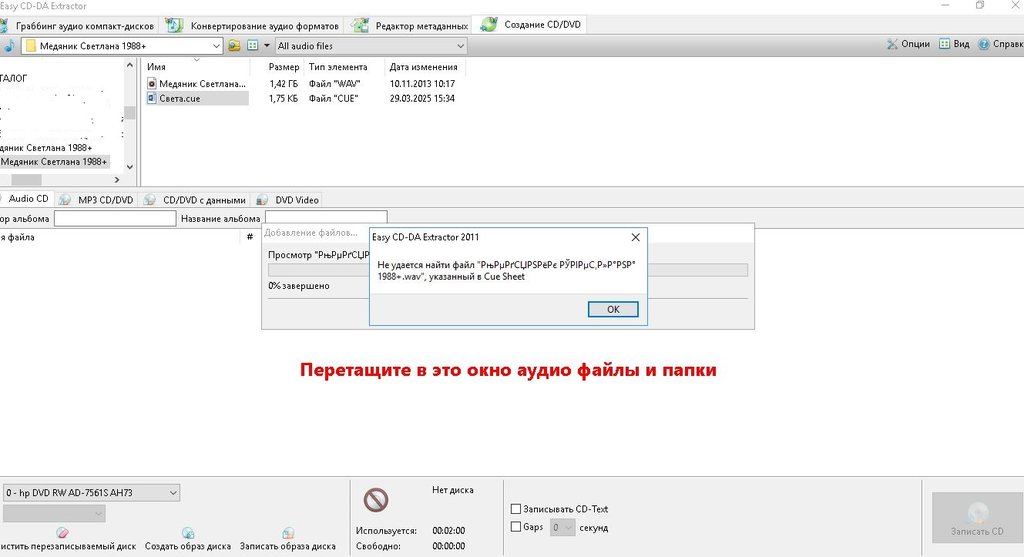Click folder tree scroll up arrow

(x=130, y=65)
